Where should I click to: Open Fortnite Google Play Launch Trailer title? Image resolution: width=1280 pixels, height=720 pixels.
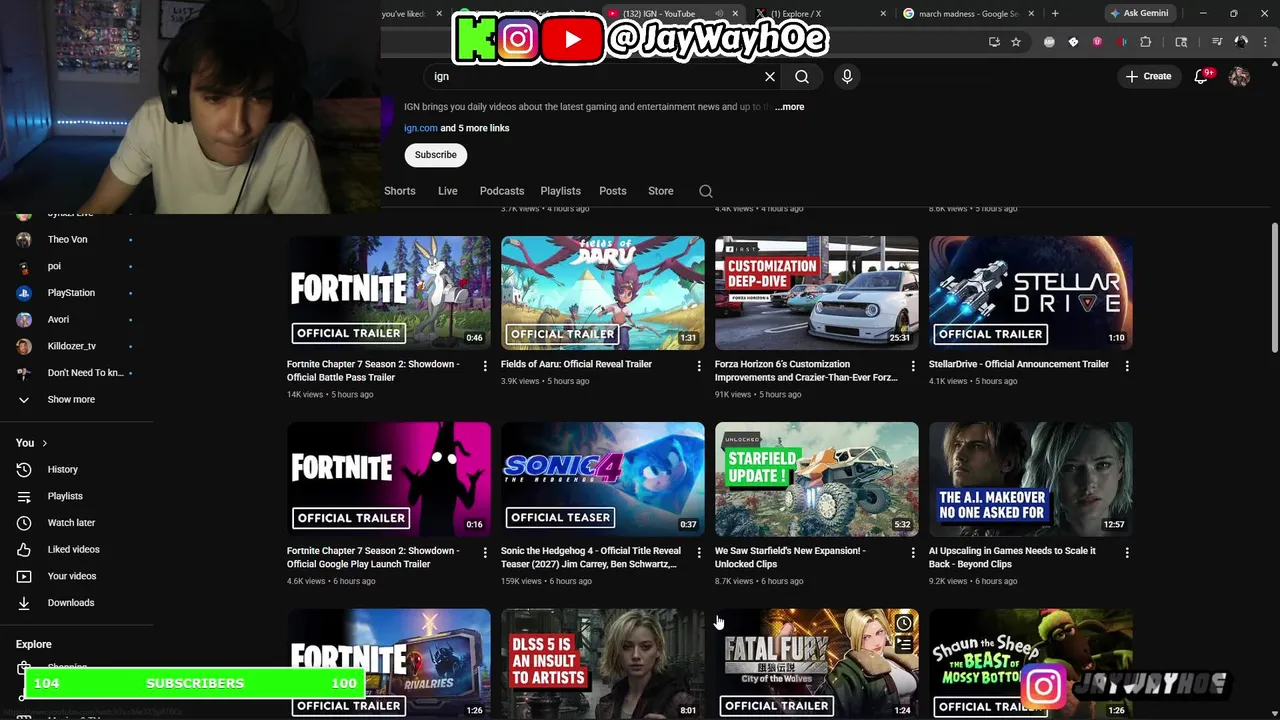click(x=373, y=557)
